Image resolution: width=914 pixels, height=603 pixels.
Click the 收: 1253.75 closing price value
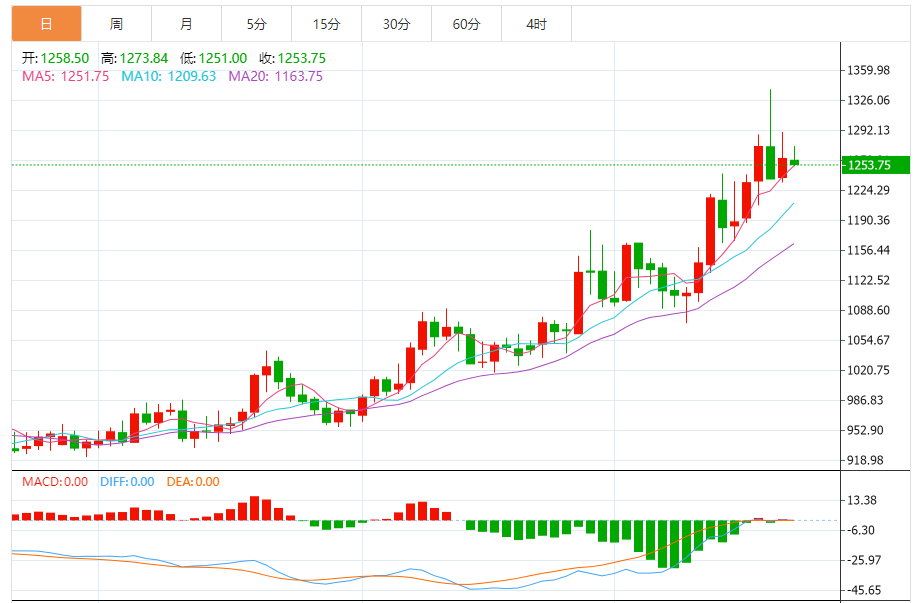coord(291,59)
